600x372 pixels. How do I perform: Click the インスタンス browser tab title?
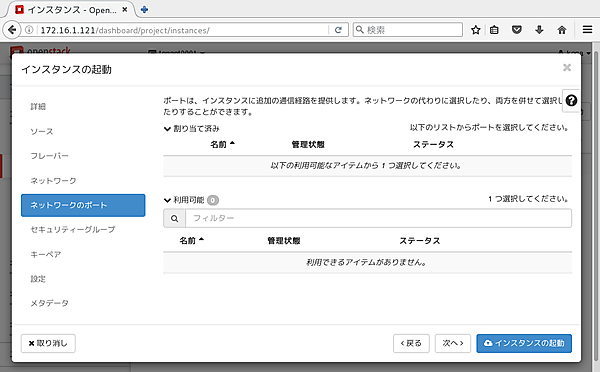click(72, 10)
